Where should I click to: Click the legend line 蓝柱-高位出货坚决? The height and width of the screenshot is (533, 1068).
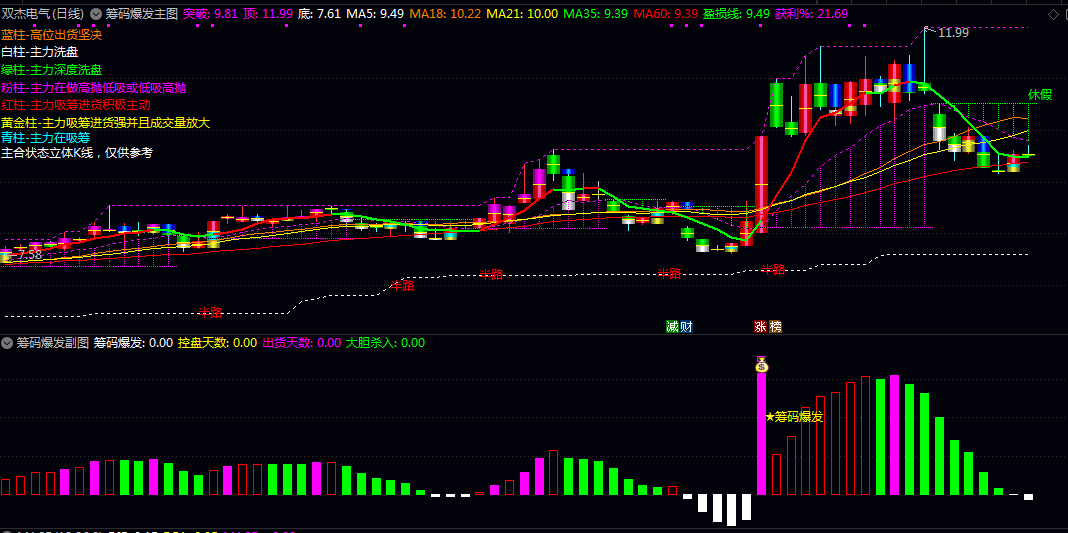click(52, 34)
